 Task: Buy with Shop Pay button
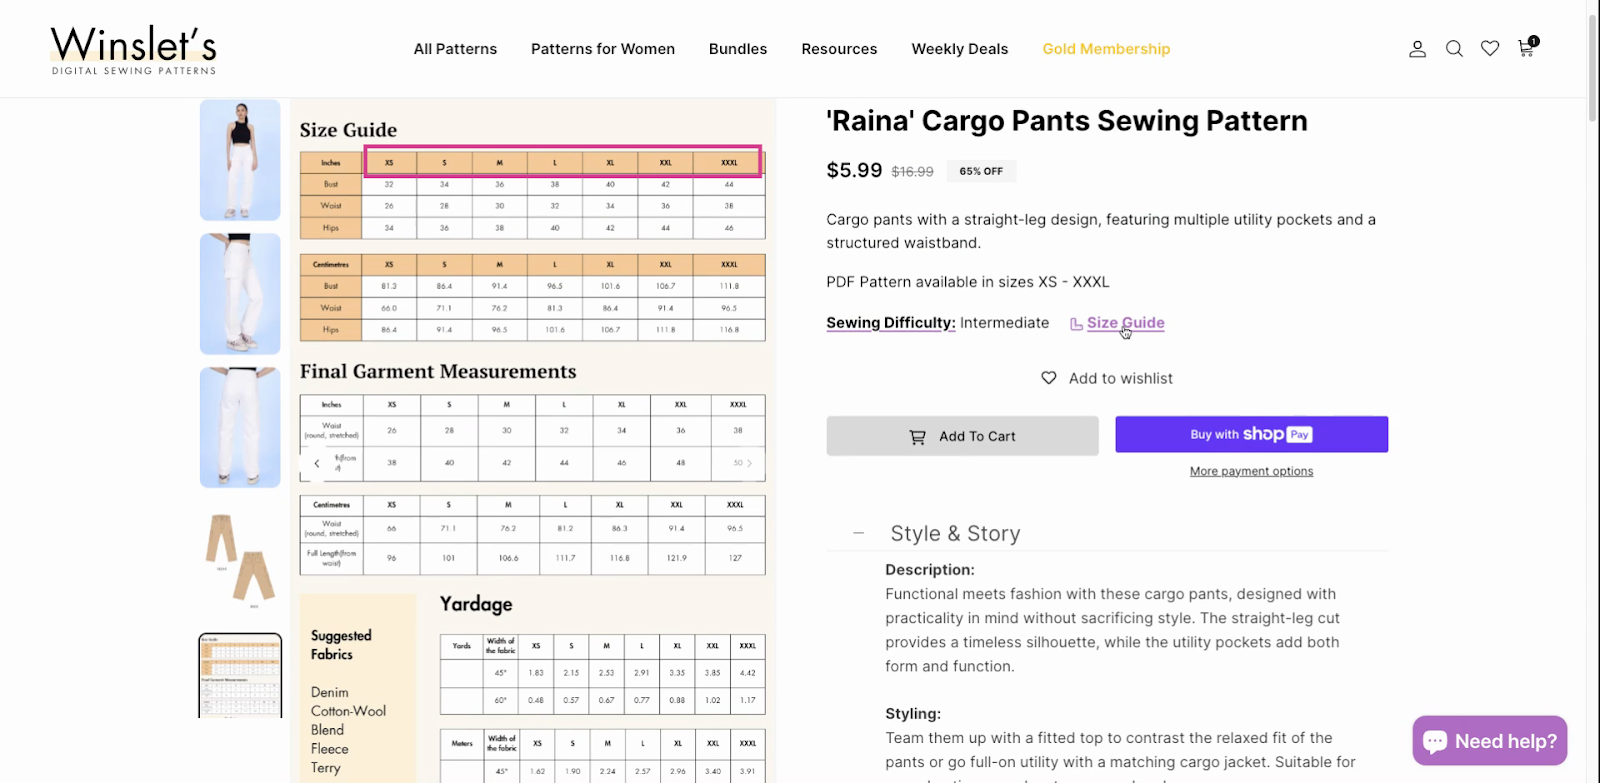1252,434
